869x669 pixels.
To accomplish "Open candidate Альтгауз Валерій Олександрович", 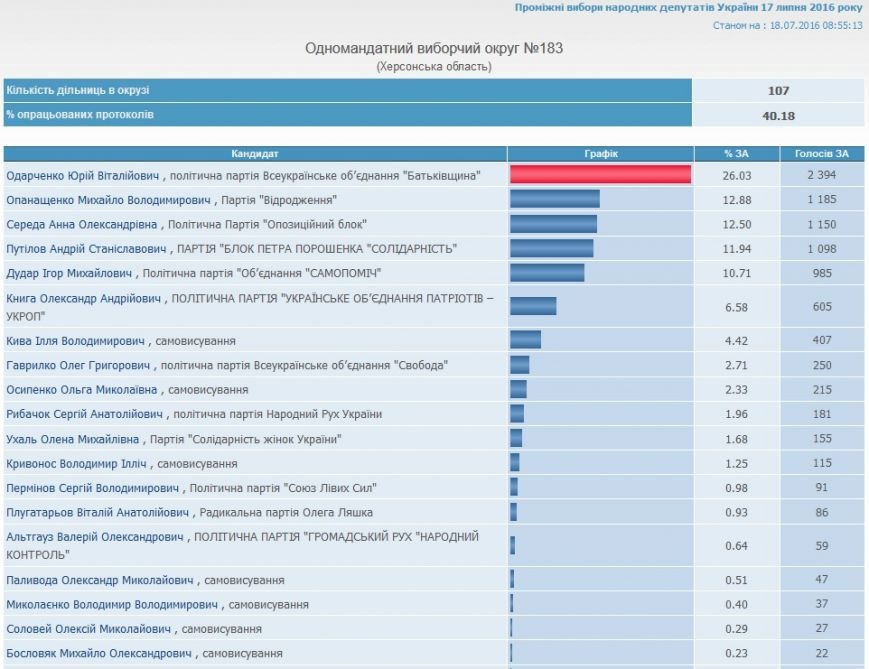I will click(x=95, y=537).
